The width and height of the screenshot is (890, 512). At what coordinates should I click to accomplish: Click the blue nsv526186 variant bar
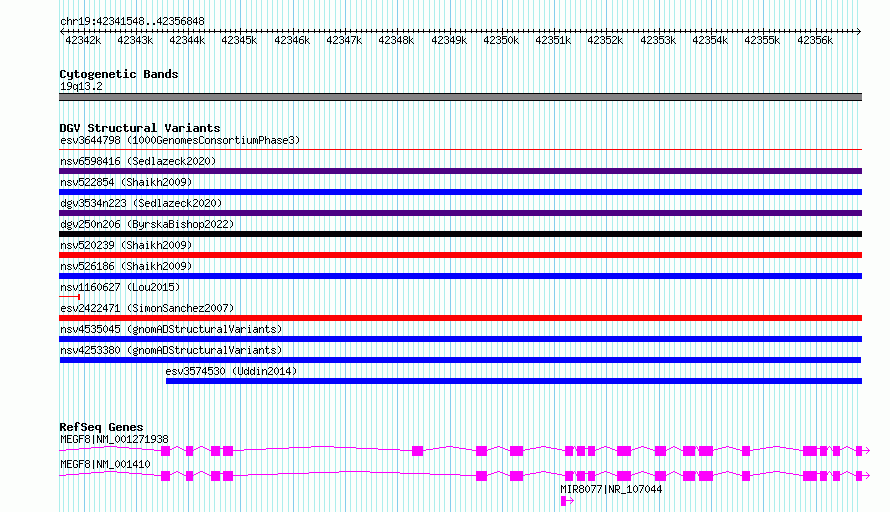[x=460, y=276]
